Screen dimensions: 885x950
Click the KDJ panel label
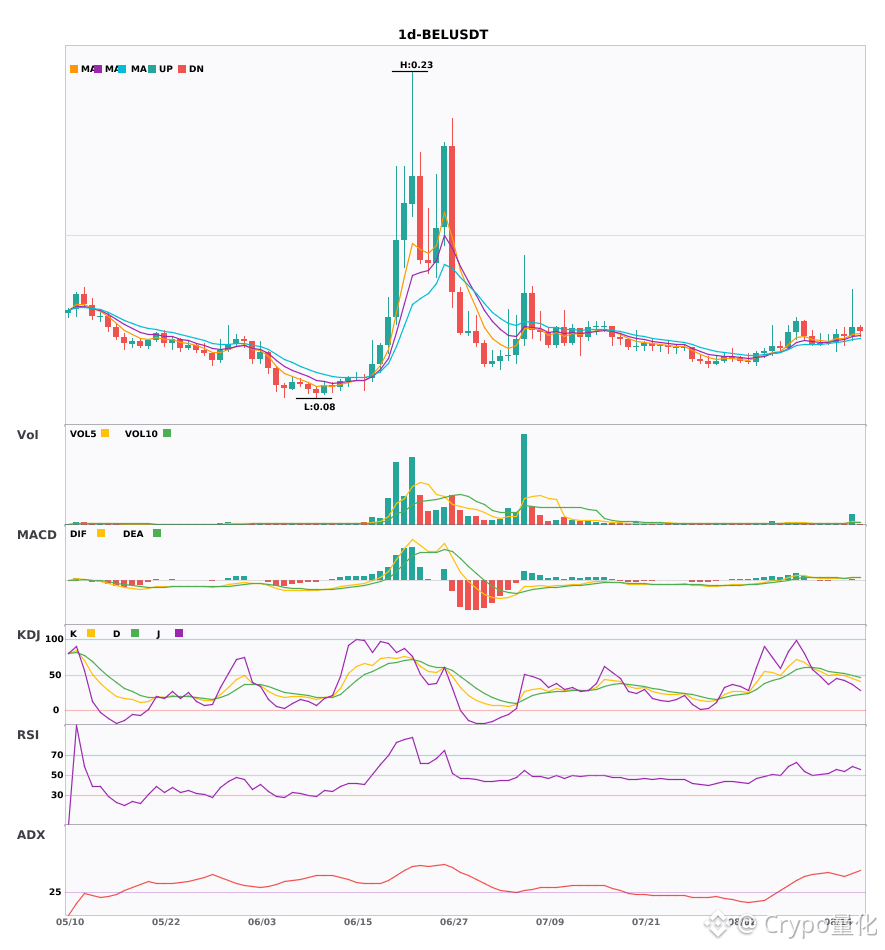(x=28, y=635)
